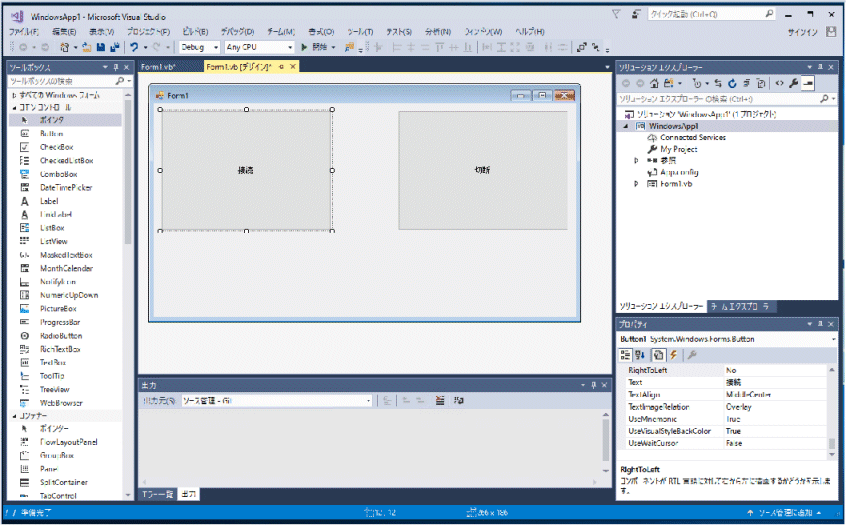Click the Start debugging button

coord(318,47)
